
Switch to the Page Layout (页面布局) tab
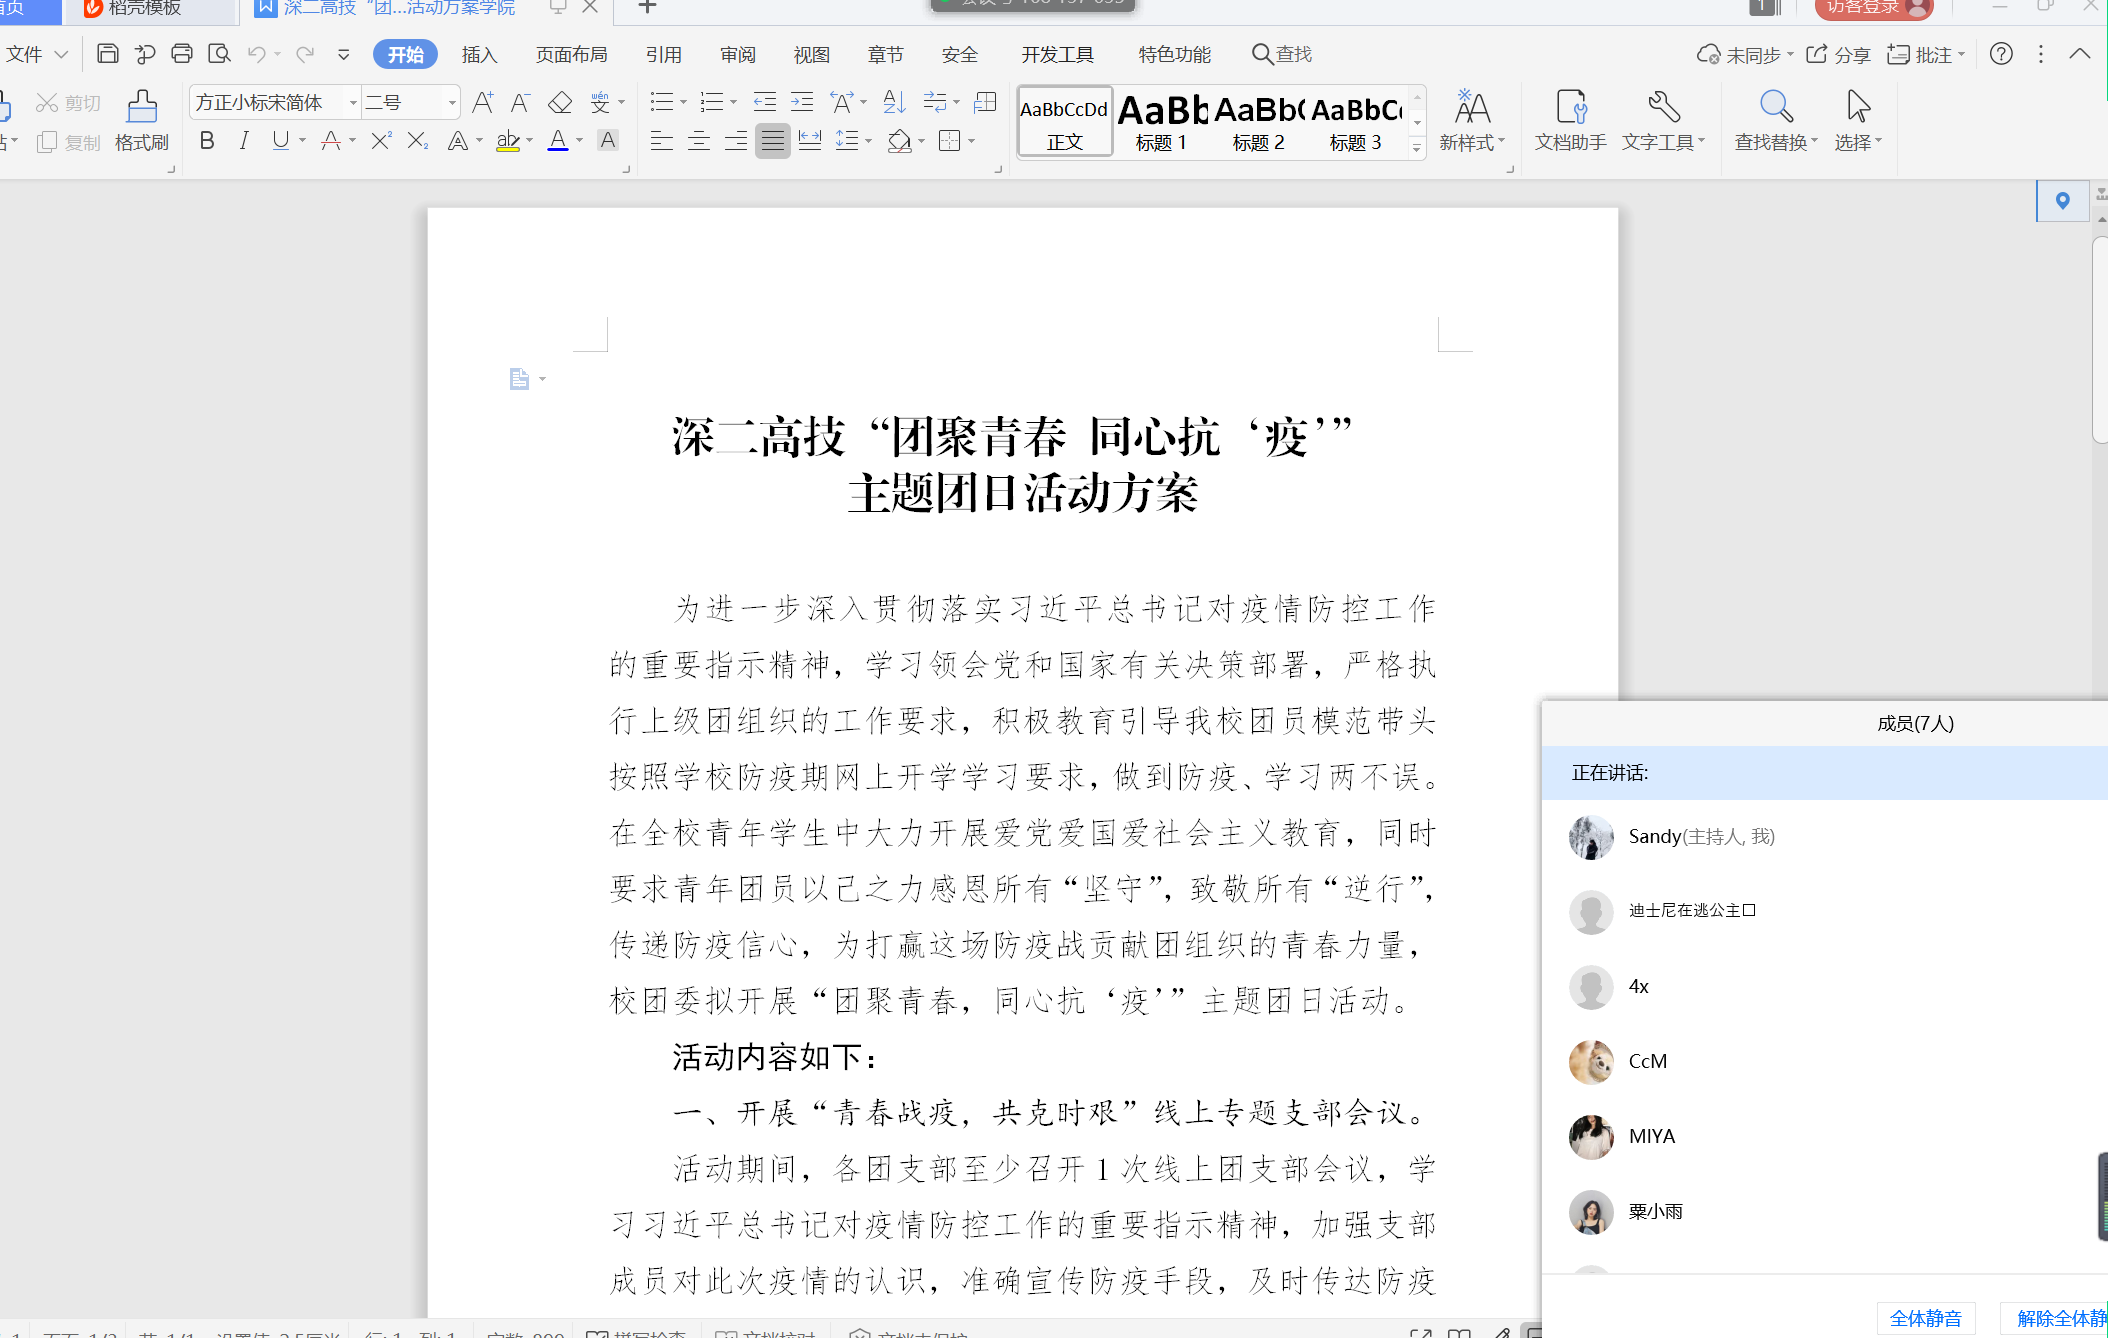[x=571, y=54]
